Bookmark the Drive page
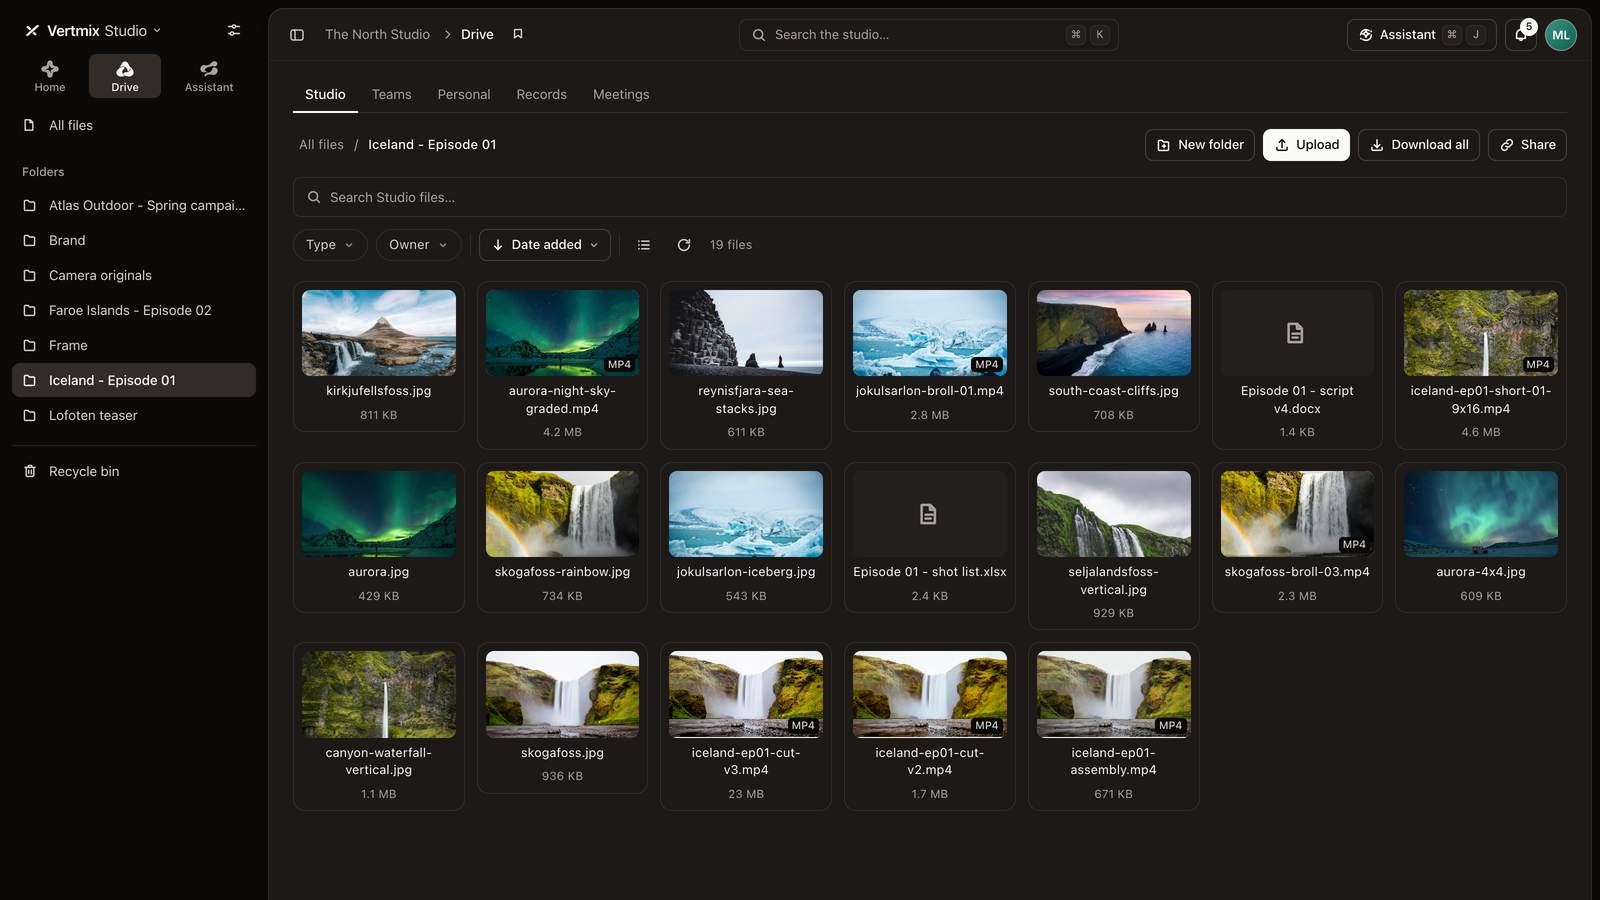The width and height of the screenshot is (1600, 900). [x=518, y=34]
